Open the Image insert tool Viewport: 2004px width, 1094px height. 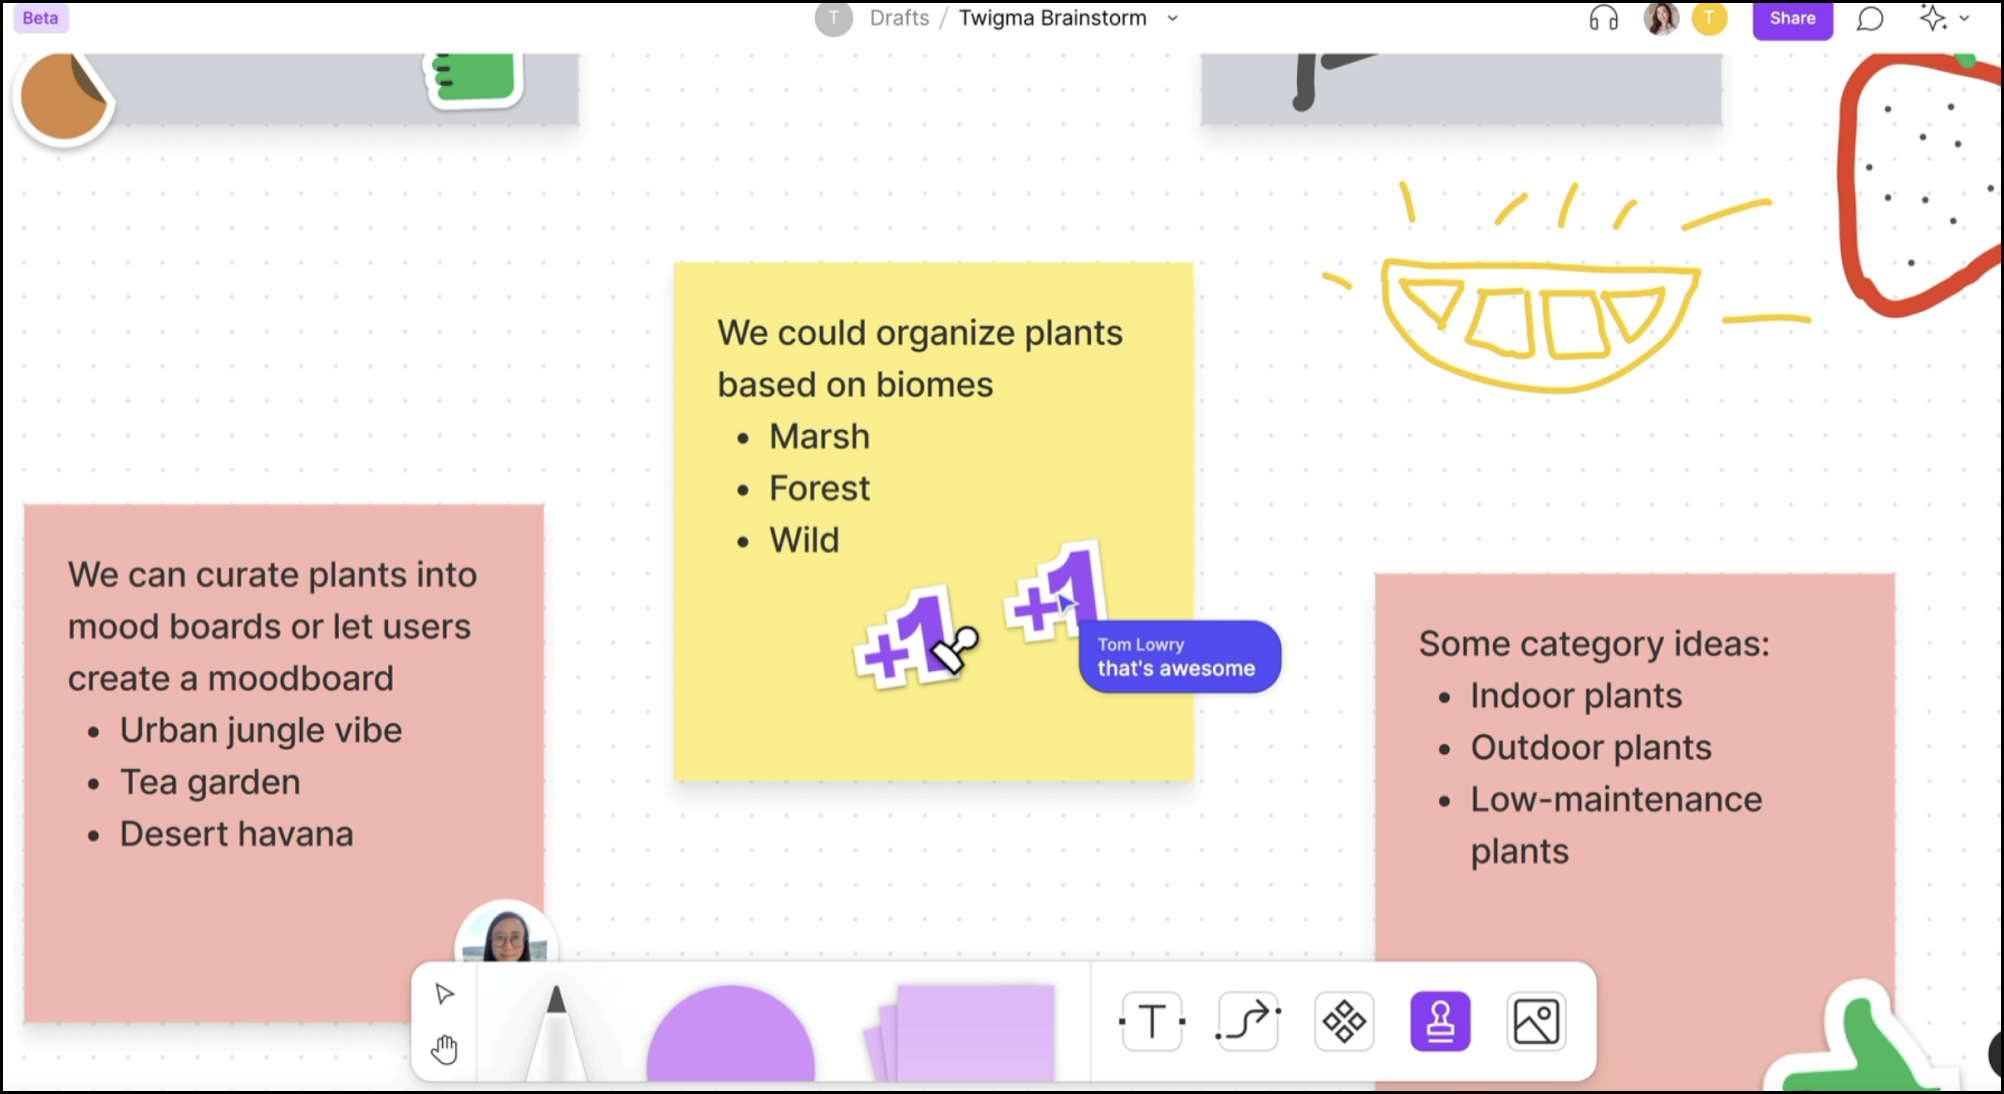click(x=1536, y=1021)
